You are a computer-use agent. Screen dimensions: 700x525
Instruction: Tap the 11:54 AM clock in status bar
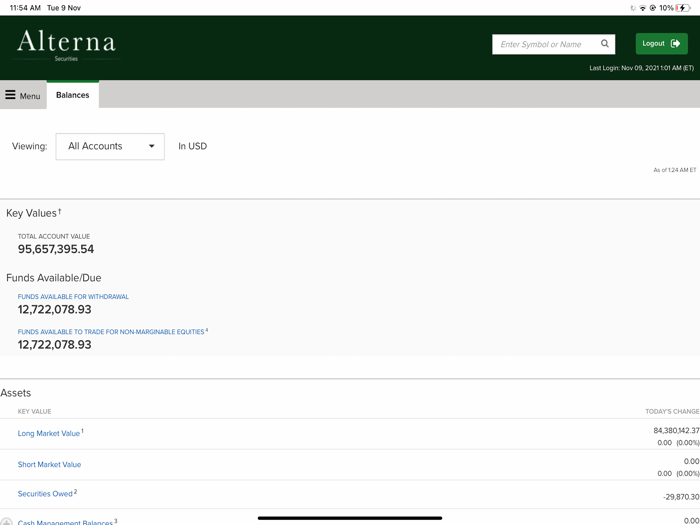(x=25, y=8)
